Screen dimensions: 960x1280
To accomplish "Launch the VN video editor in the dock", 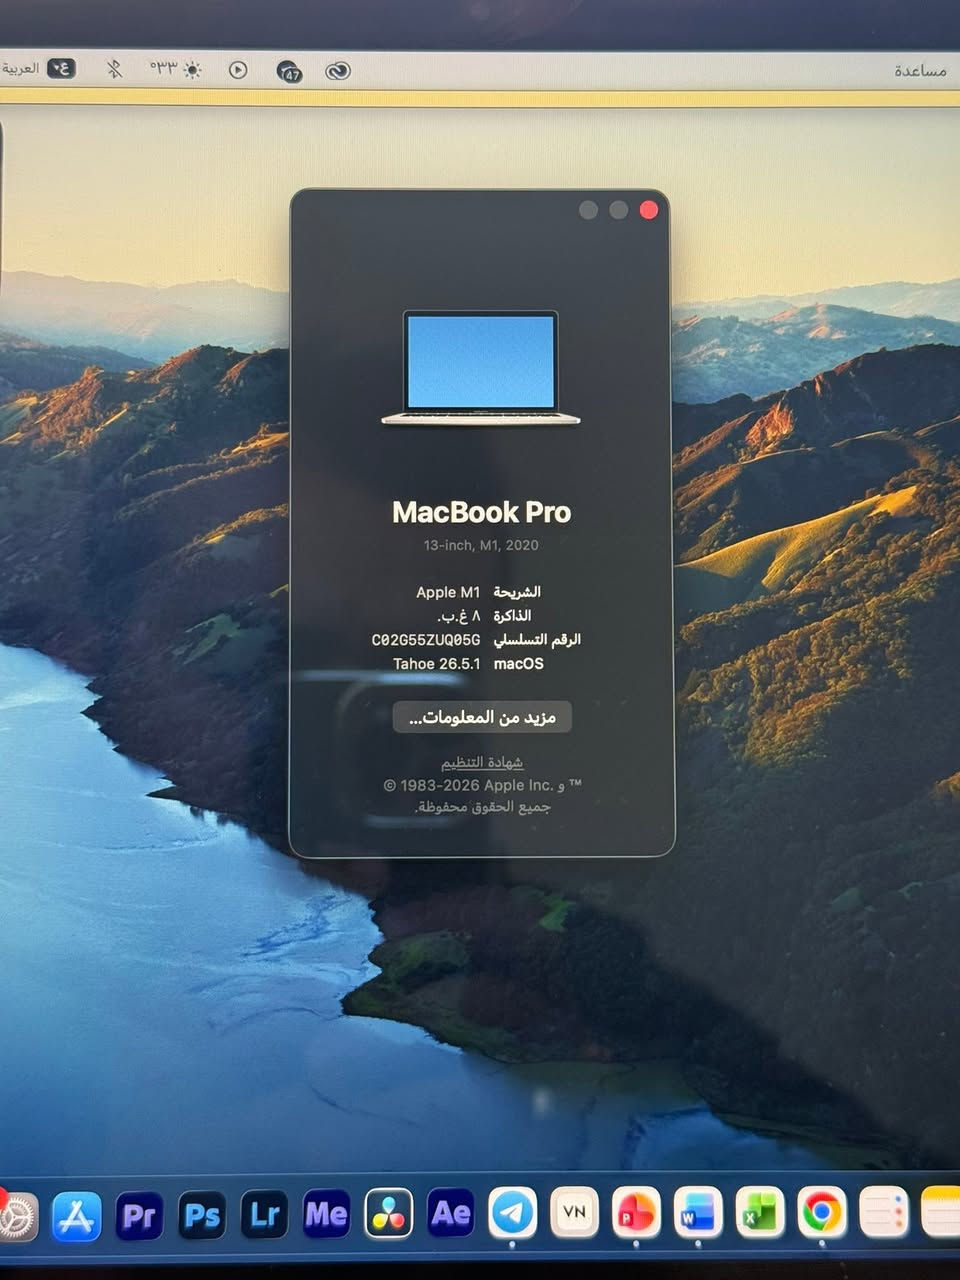I will (574, 1212).
